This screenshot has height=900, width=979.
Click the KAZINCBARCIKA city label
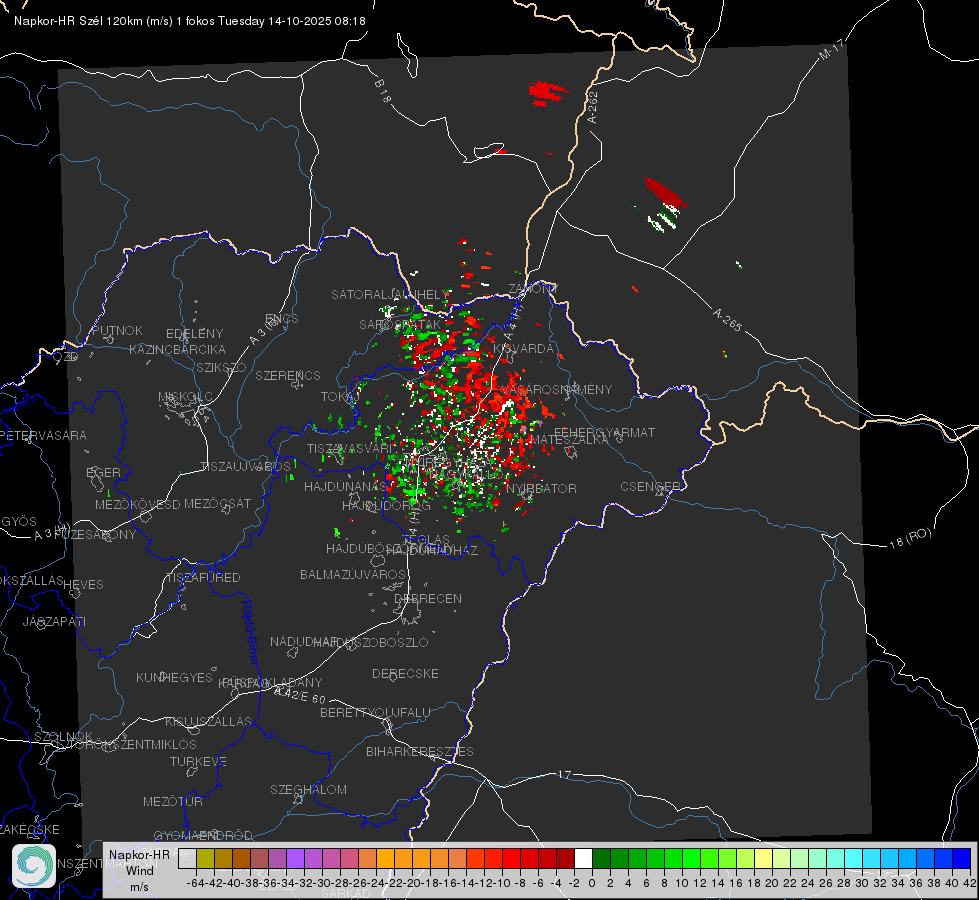(x=177, y=349)
